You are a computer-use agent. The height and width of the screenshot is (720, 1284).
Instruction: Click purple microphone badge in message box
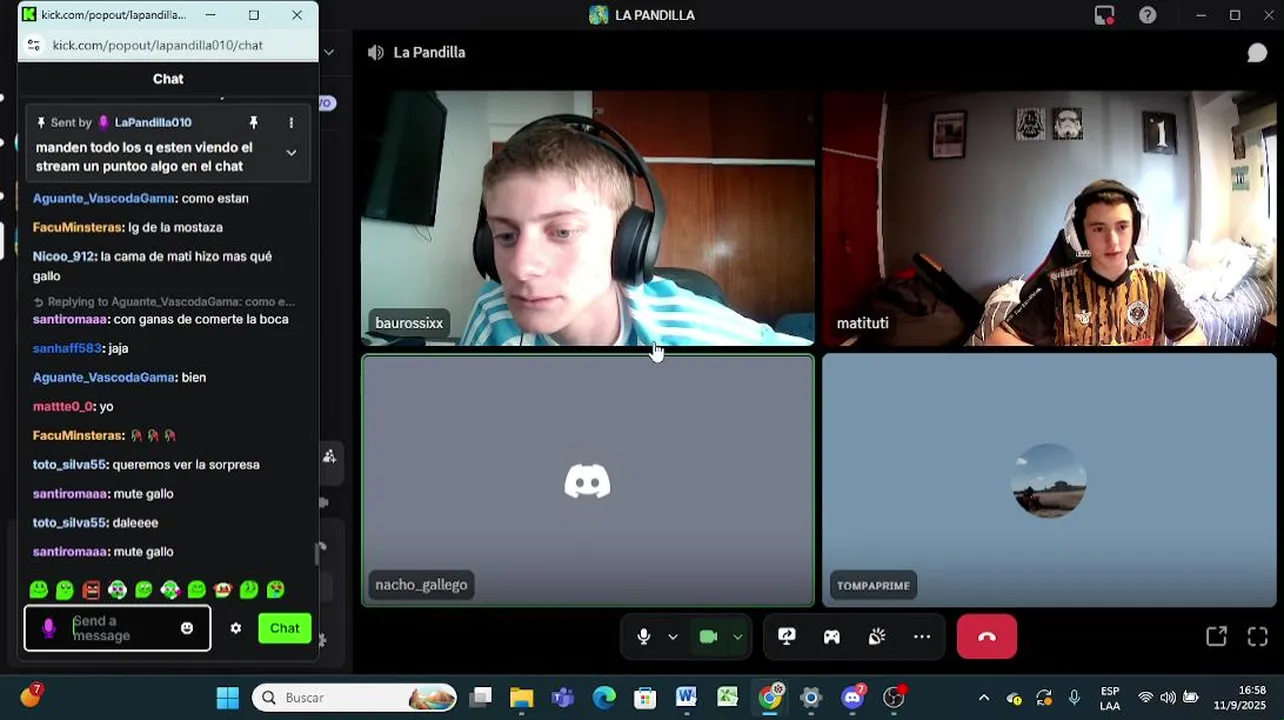pyautogui.click(x=48, y=628)
